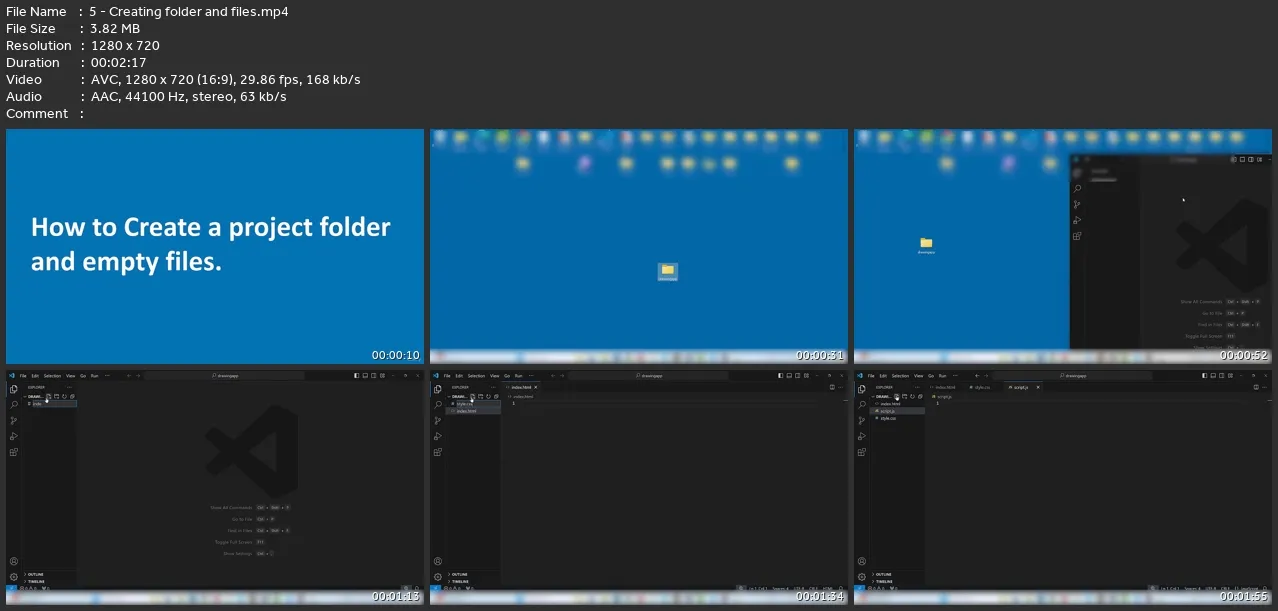Click Accounts icon in the 00:01:55 frame

(x=862, y=562)
